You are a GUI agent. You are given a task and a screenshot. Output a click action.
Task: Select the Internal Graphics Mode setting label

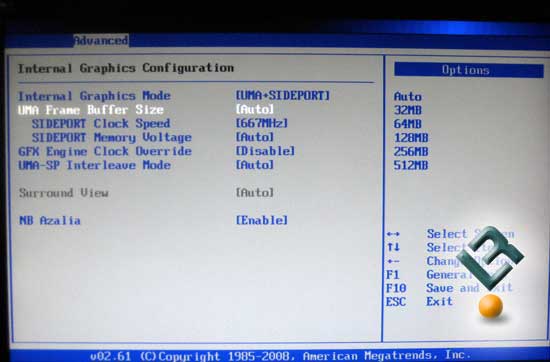pos(94,96)
